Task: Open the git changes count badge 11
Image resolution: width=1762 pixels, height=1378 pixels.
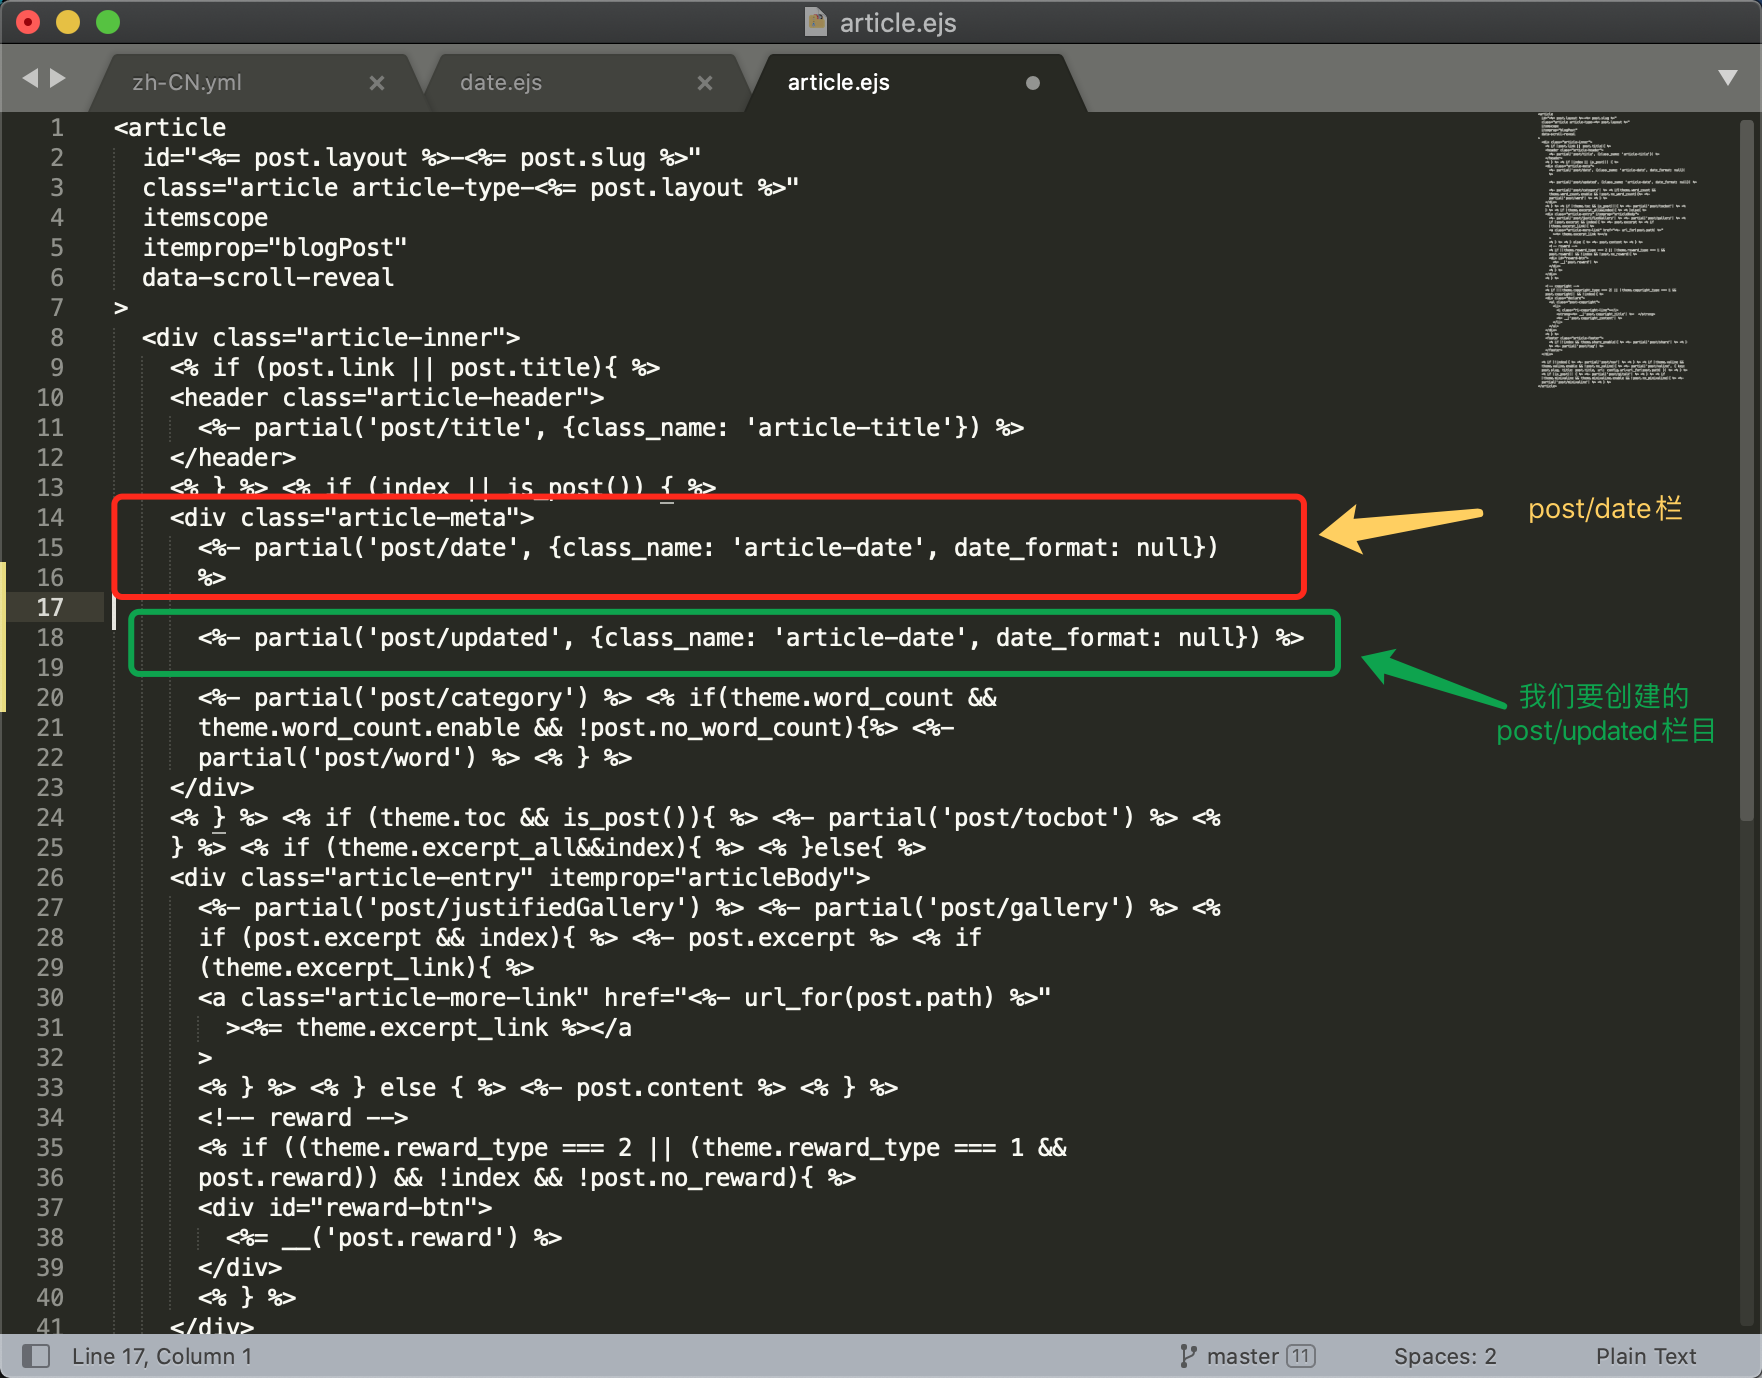Action: coord(1300,1356)
